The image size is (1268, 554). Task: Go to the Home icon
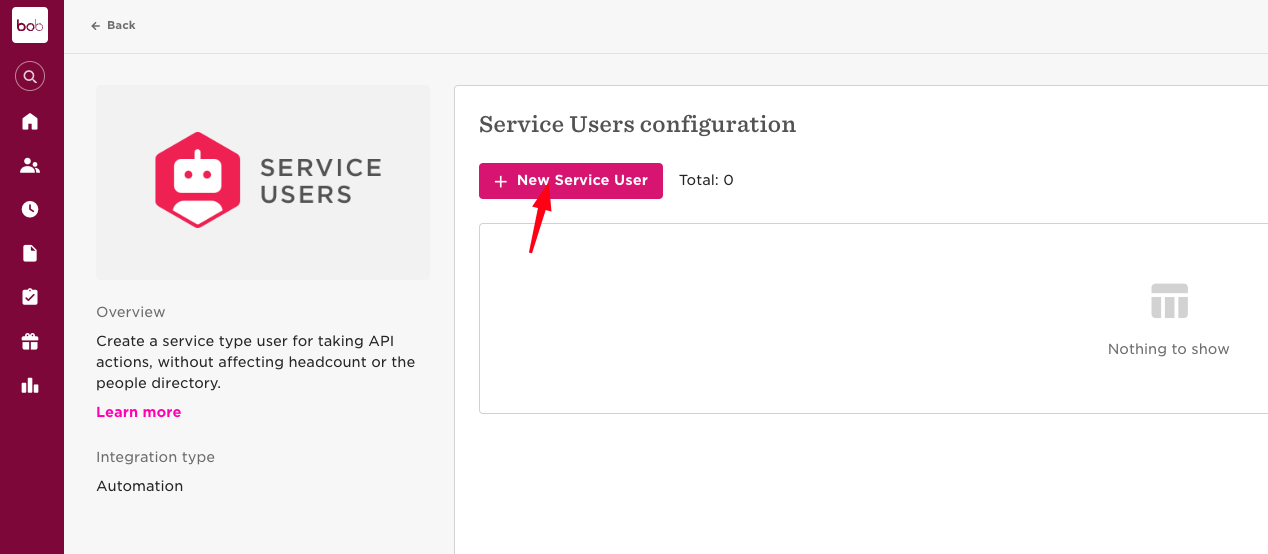tap(30, 121)
